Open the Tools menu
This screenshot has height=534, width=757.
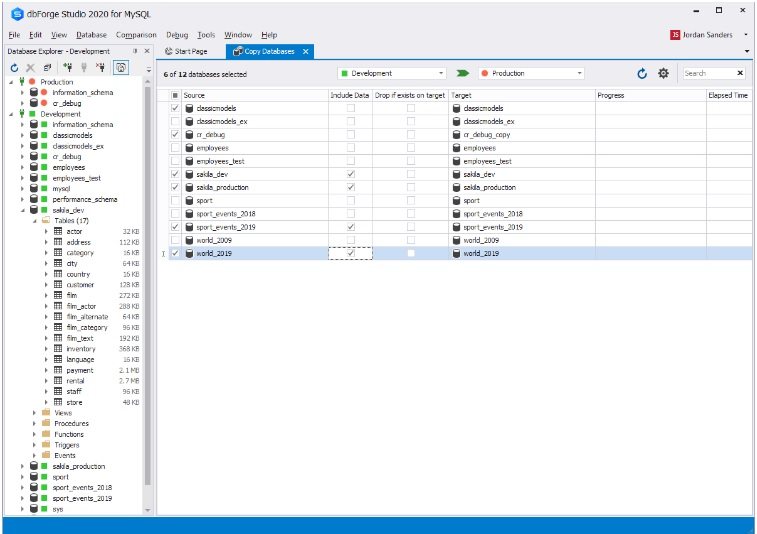206,35
